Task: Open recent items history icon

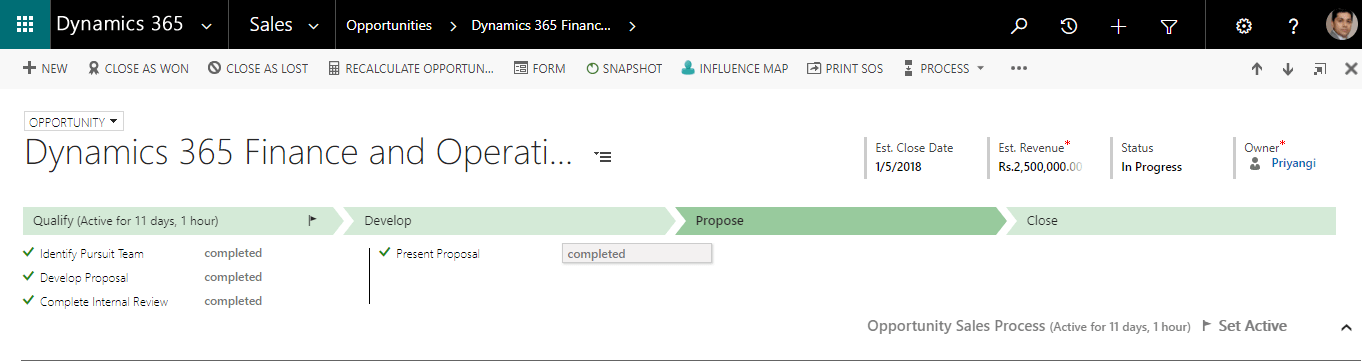Action: [x=1069, y=26]
